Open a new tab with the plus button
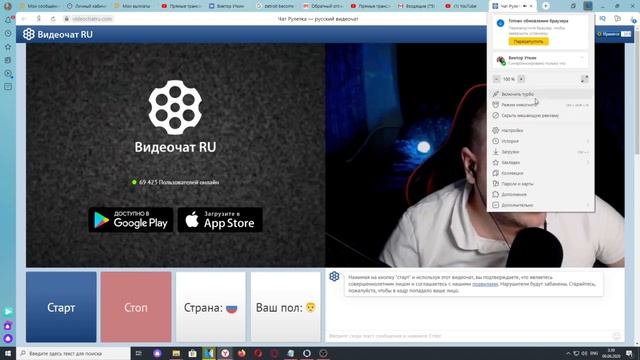The width and height of the screenshot is (640, 360). pyautogui.click(x=546, y=6)
